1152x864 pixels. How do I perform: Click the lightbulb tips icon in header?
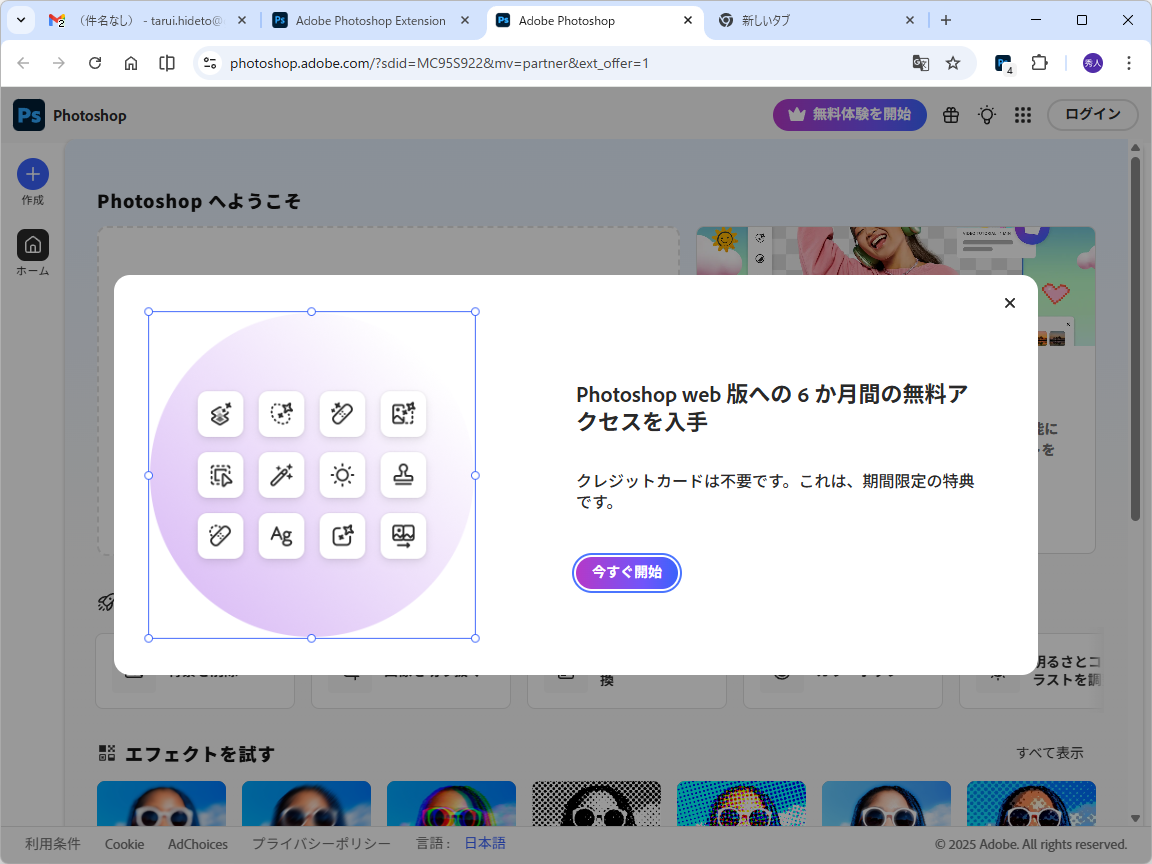pyautogui.click(x=986, y=115)
